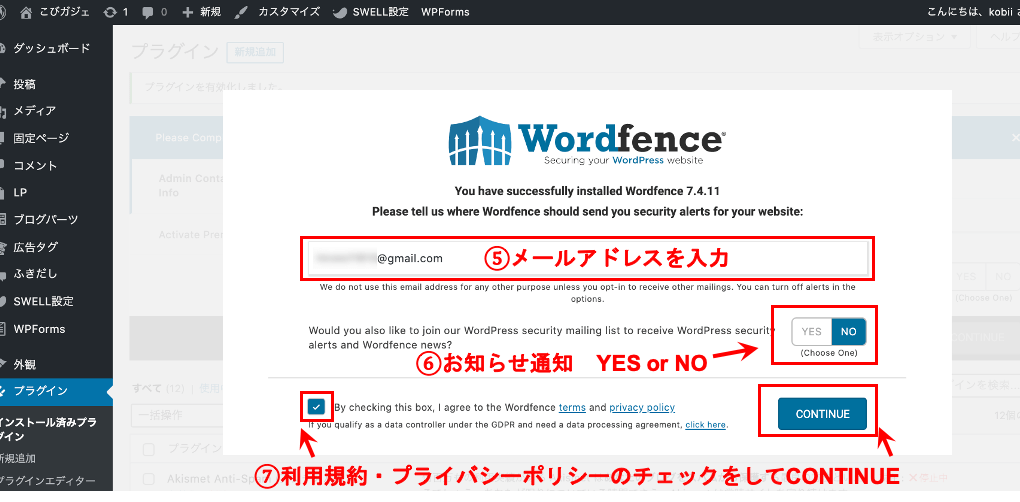Expand the 表示オプション screen options

914,37
